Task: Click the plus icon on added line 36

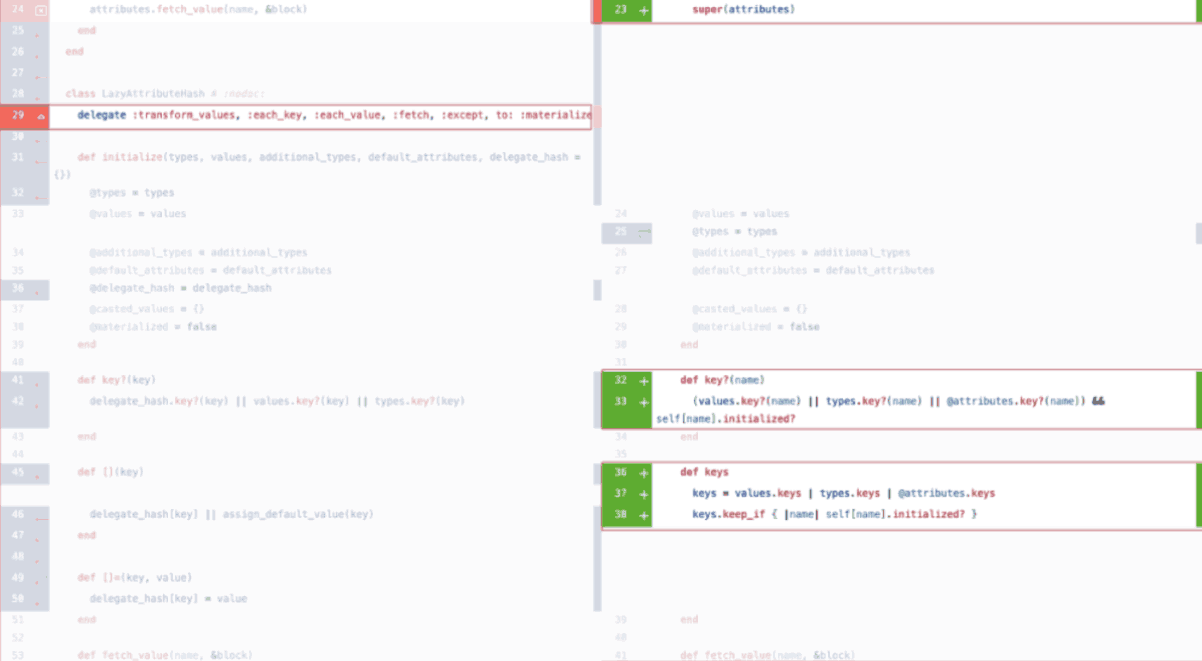Action: [x=643, y=473]
